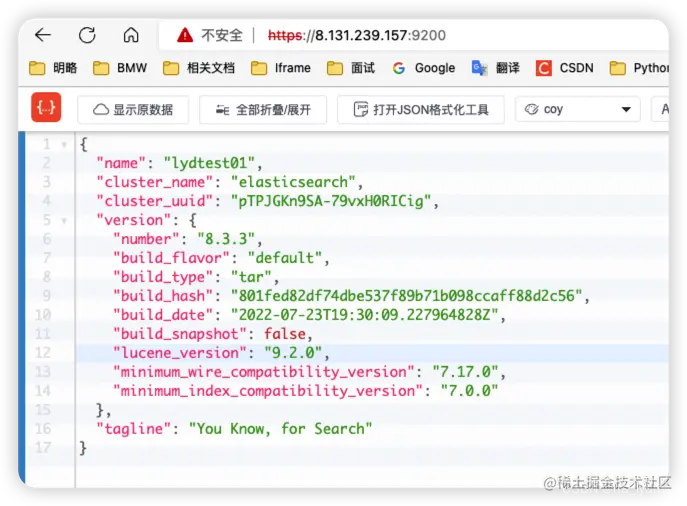This screenshot has height=506, width=687.
Task: Click the index compatibility value "7.0.0"
Action: tap(469, 391)
